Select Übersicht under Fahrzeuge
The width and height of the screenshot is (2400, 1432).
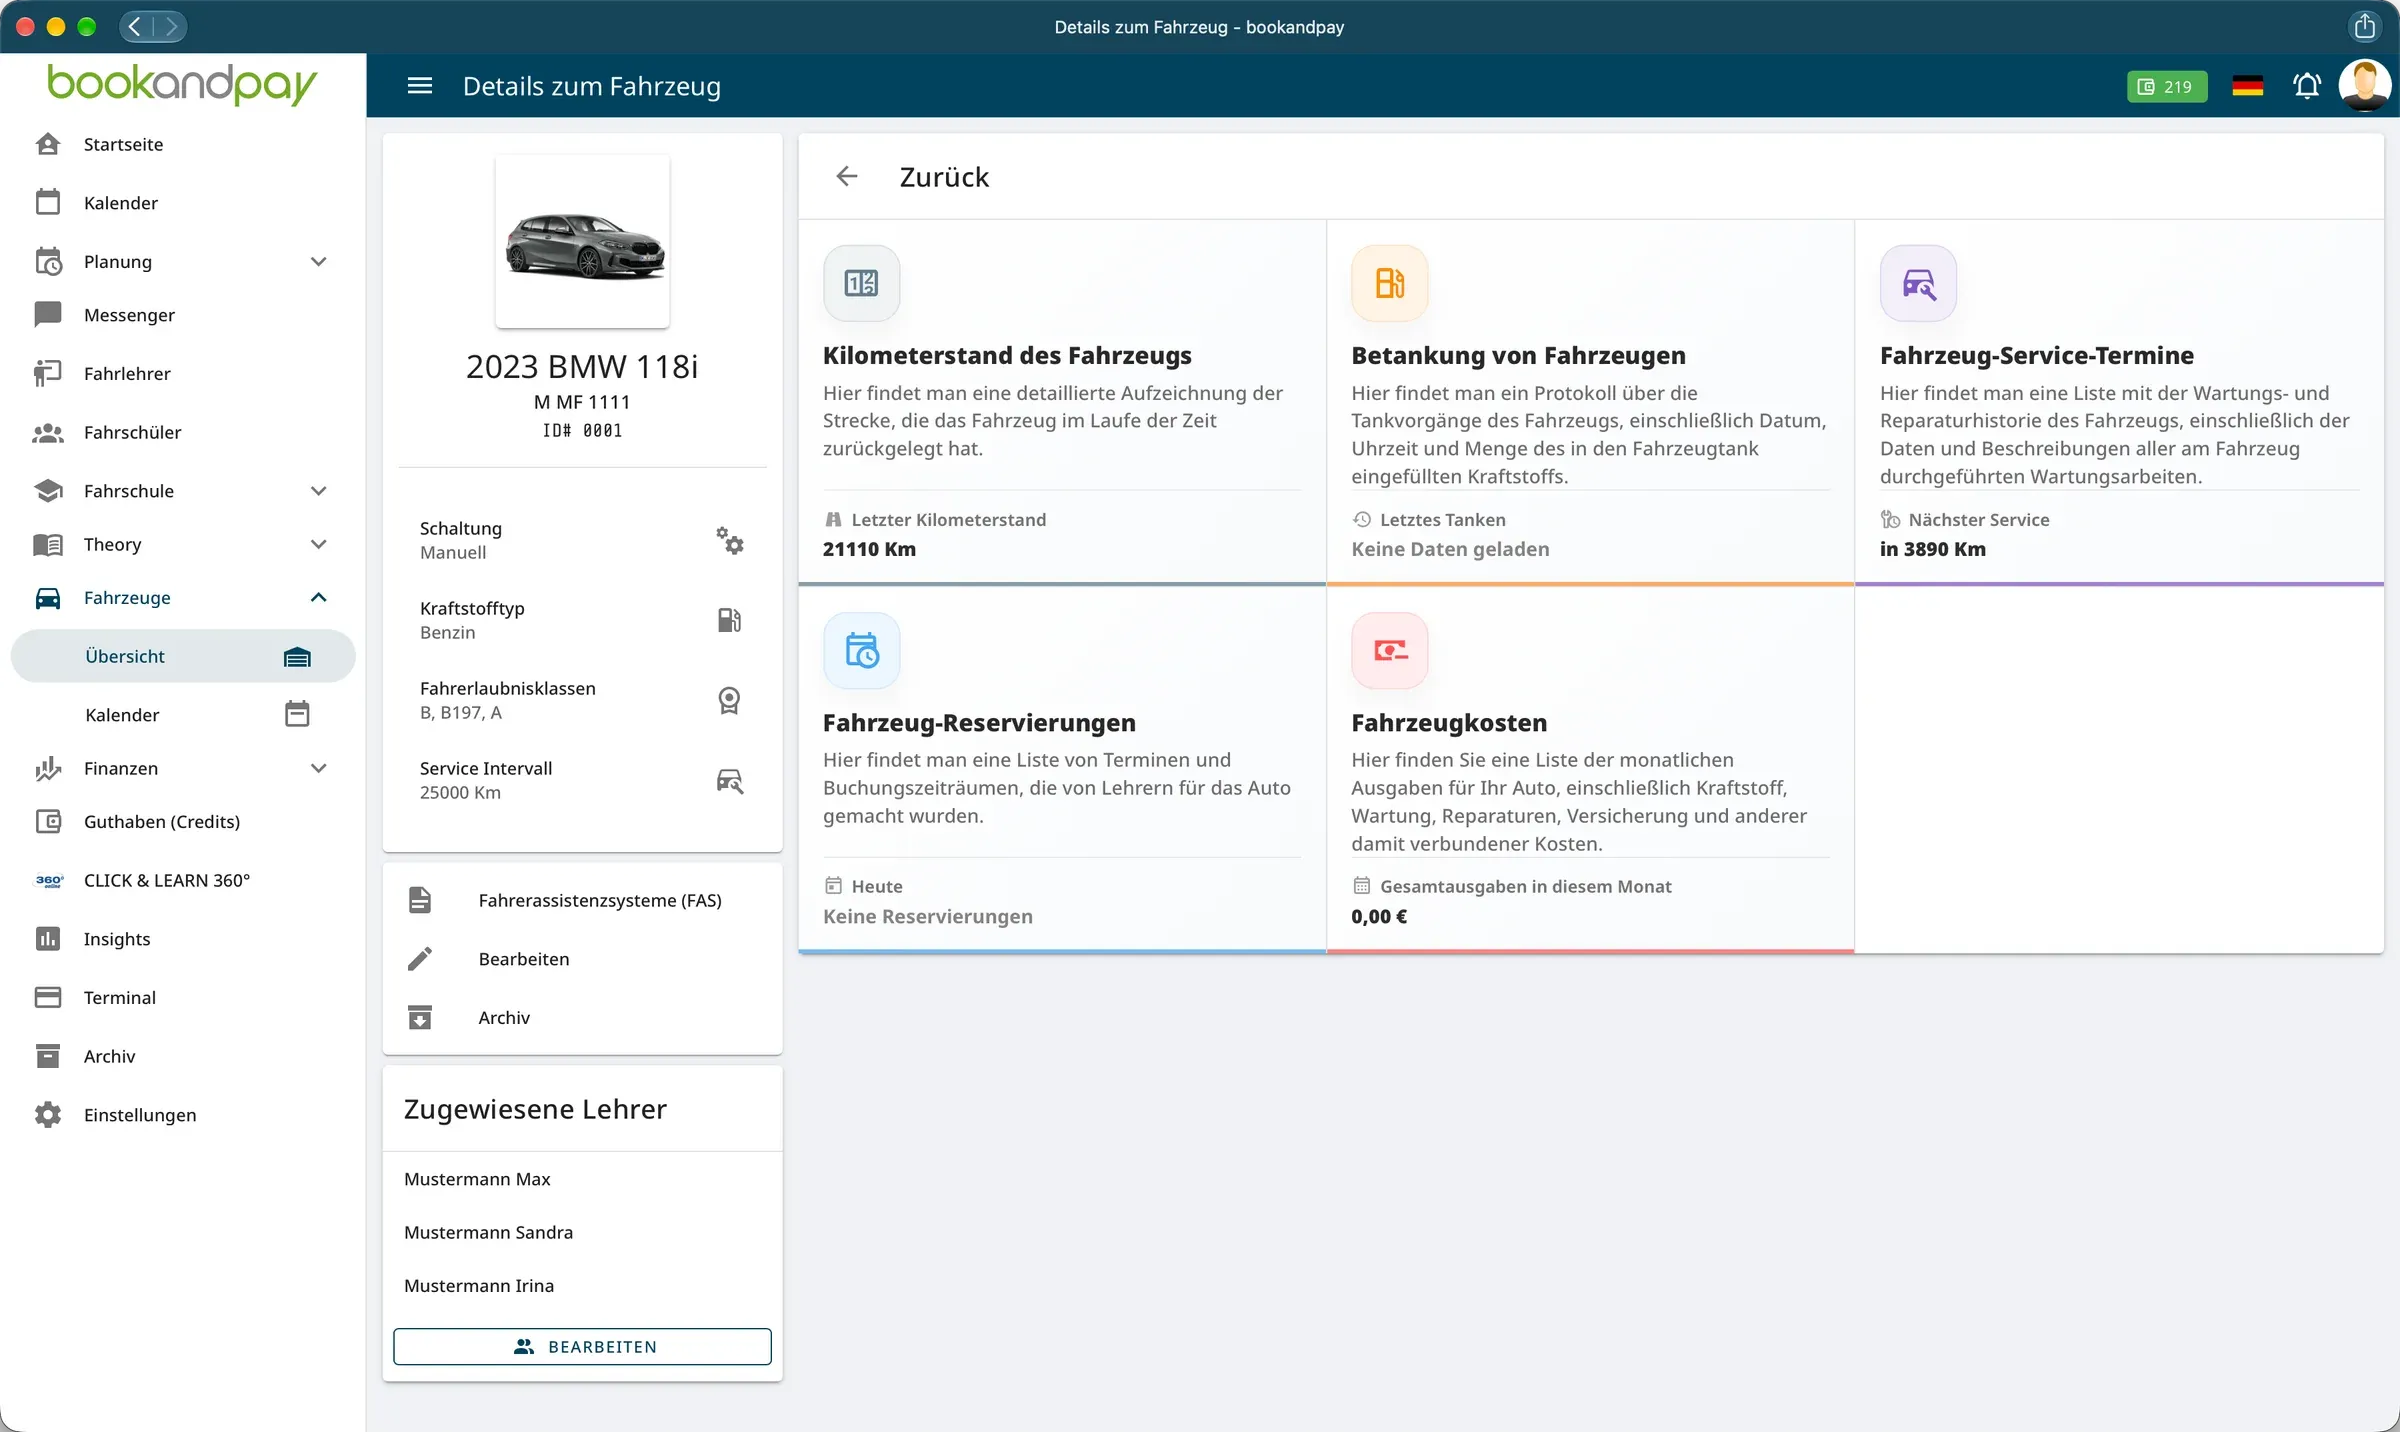(x=183, y=656)
